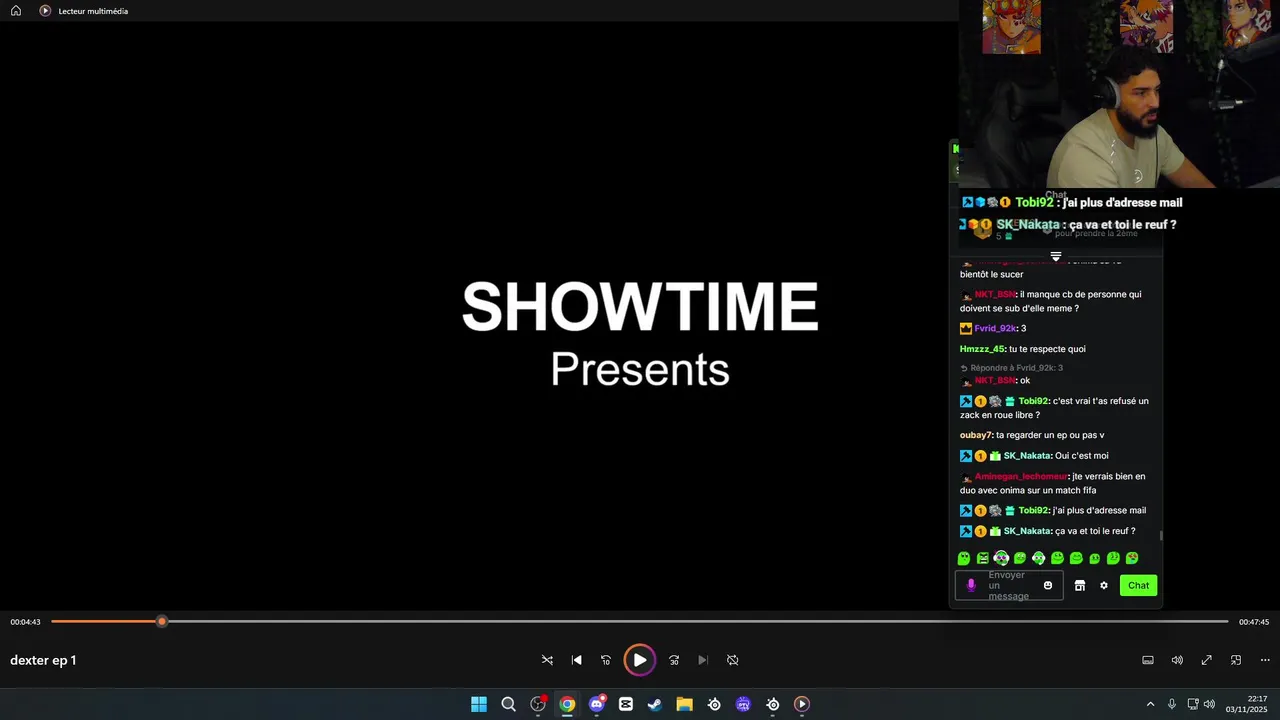
Task: Click the elapsed time 00:04:43
Action: [x=25, y=622]
